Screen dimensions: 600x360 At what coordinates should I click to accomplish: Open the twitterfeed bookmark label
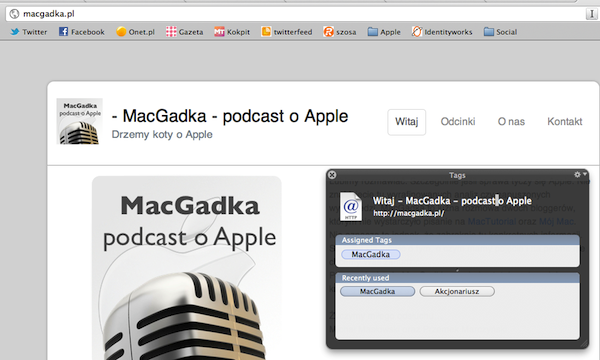point(293,32)
